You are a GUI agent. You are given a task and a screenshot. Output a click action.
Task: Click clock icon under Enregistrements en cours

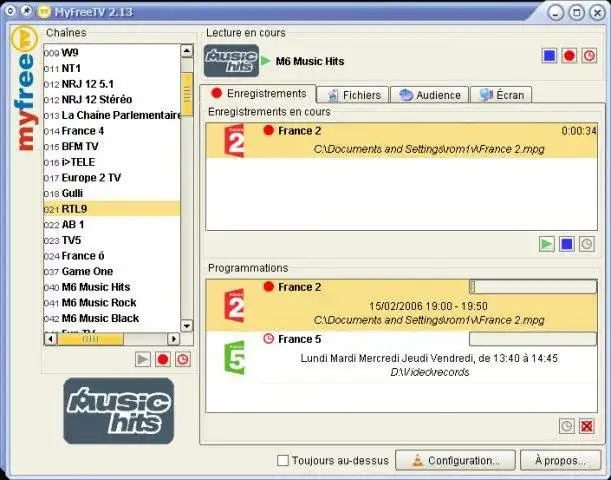(x=586, y=244)
